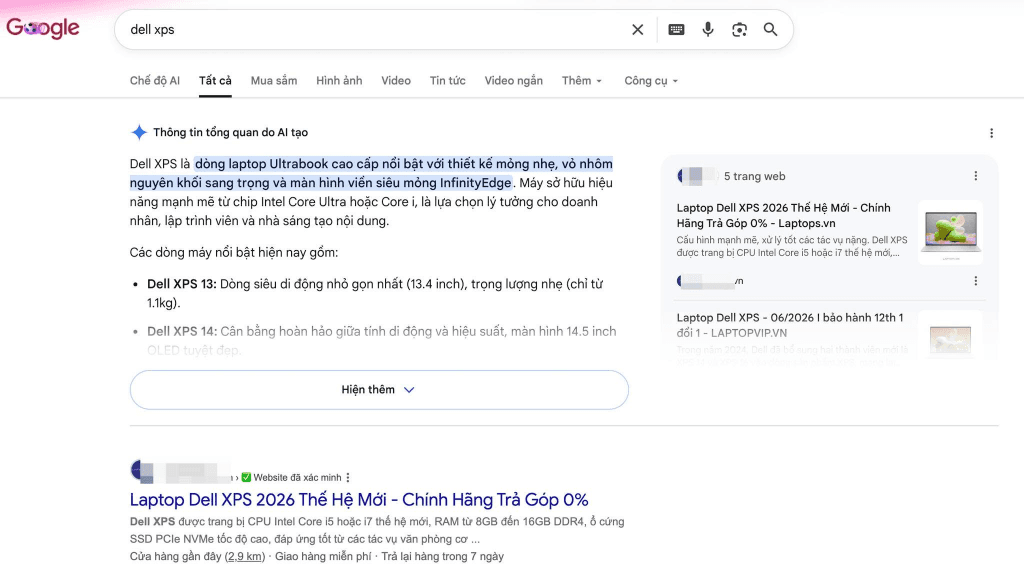
Task: Click 'Các dòng máy nổi bật hiện nay gồm:' text
Action: [234, 253]
